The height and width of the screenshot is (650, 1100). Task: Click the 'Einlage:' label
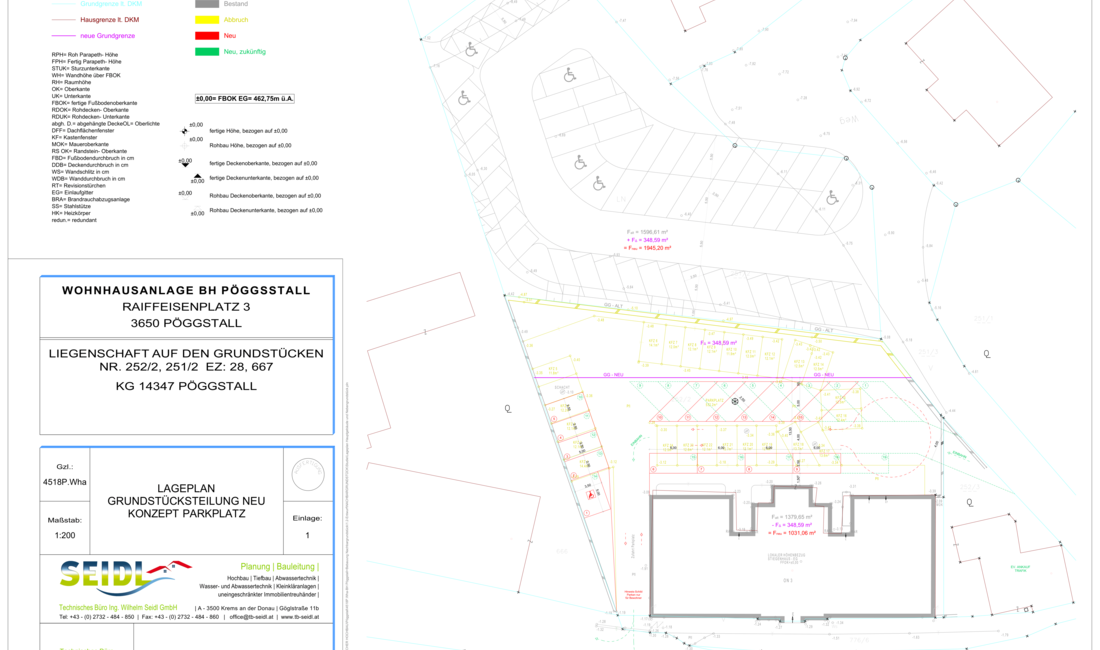[x=307, y=518]
